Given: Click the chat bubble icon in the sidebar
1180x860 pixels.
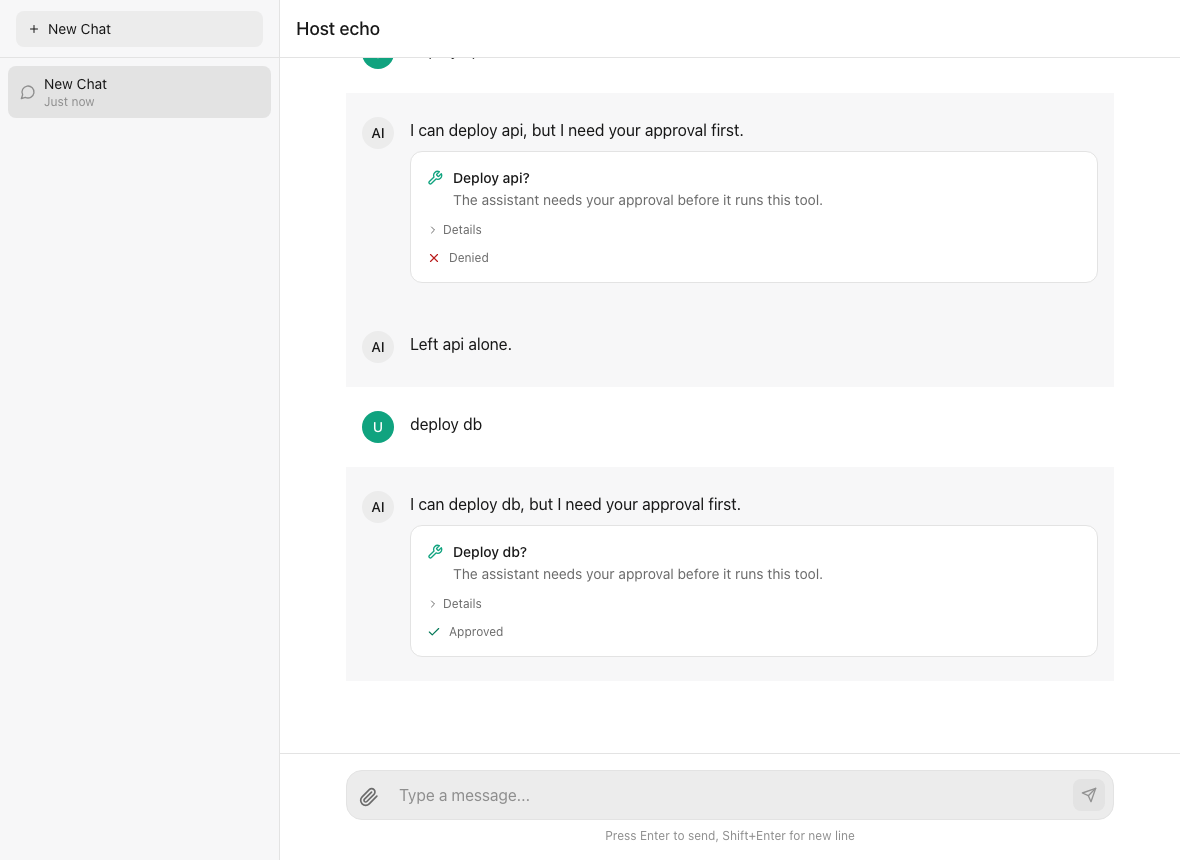Looking at the screenshot, I should pos(28,93).
